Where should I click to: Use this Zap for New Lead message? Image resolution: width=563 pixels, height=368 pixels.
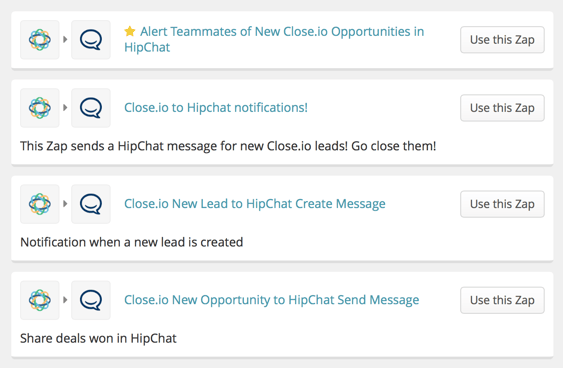pos(502,204)
